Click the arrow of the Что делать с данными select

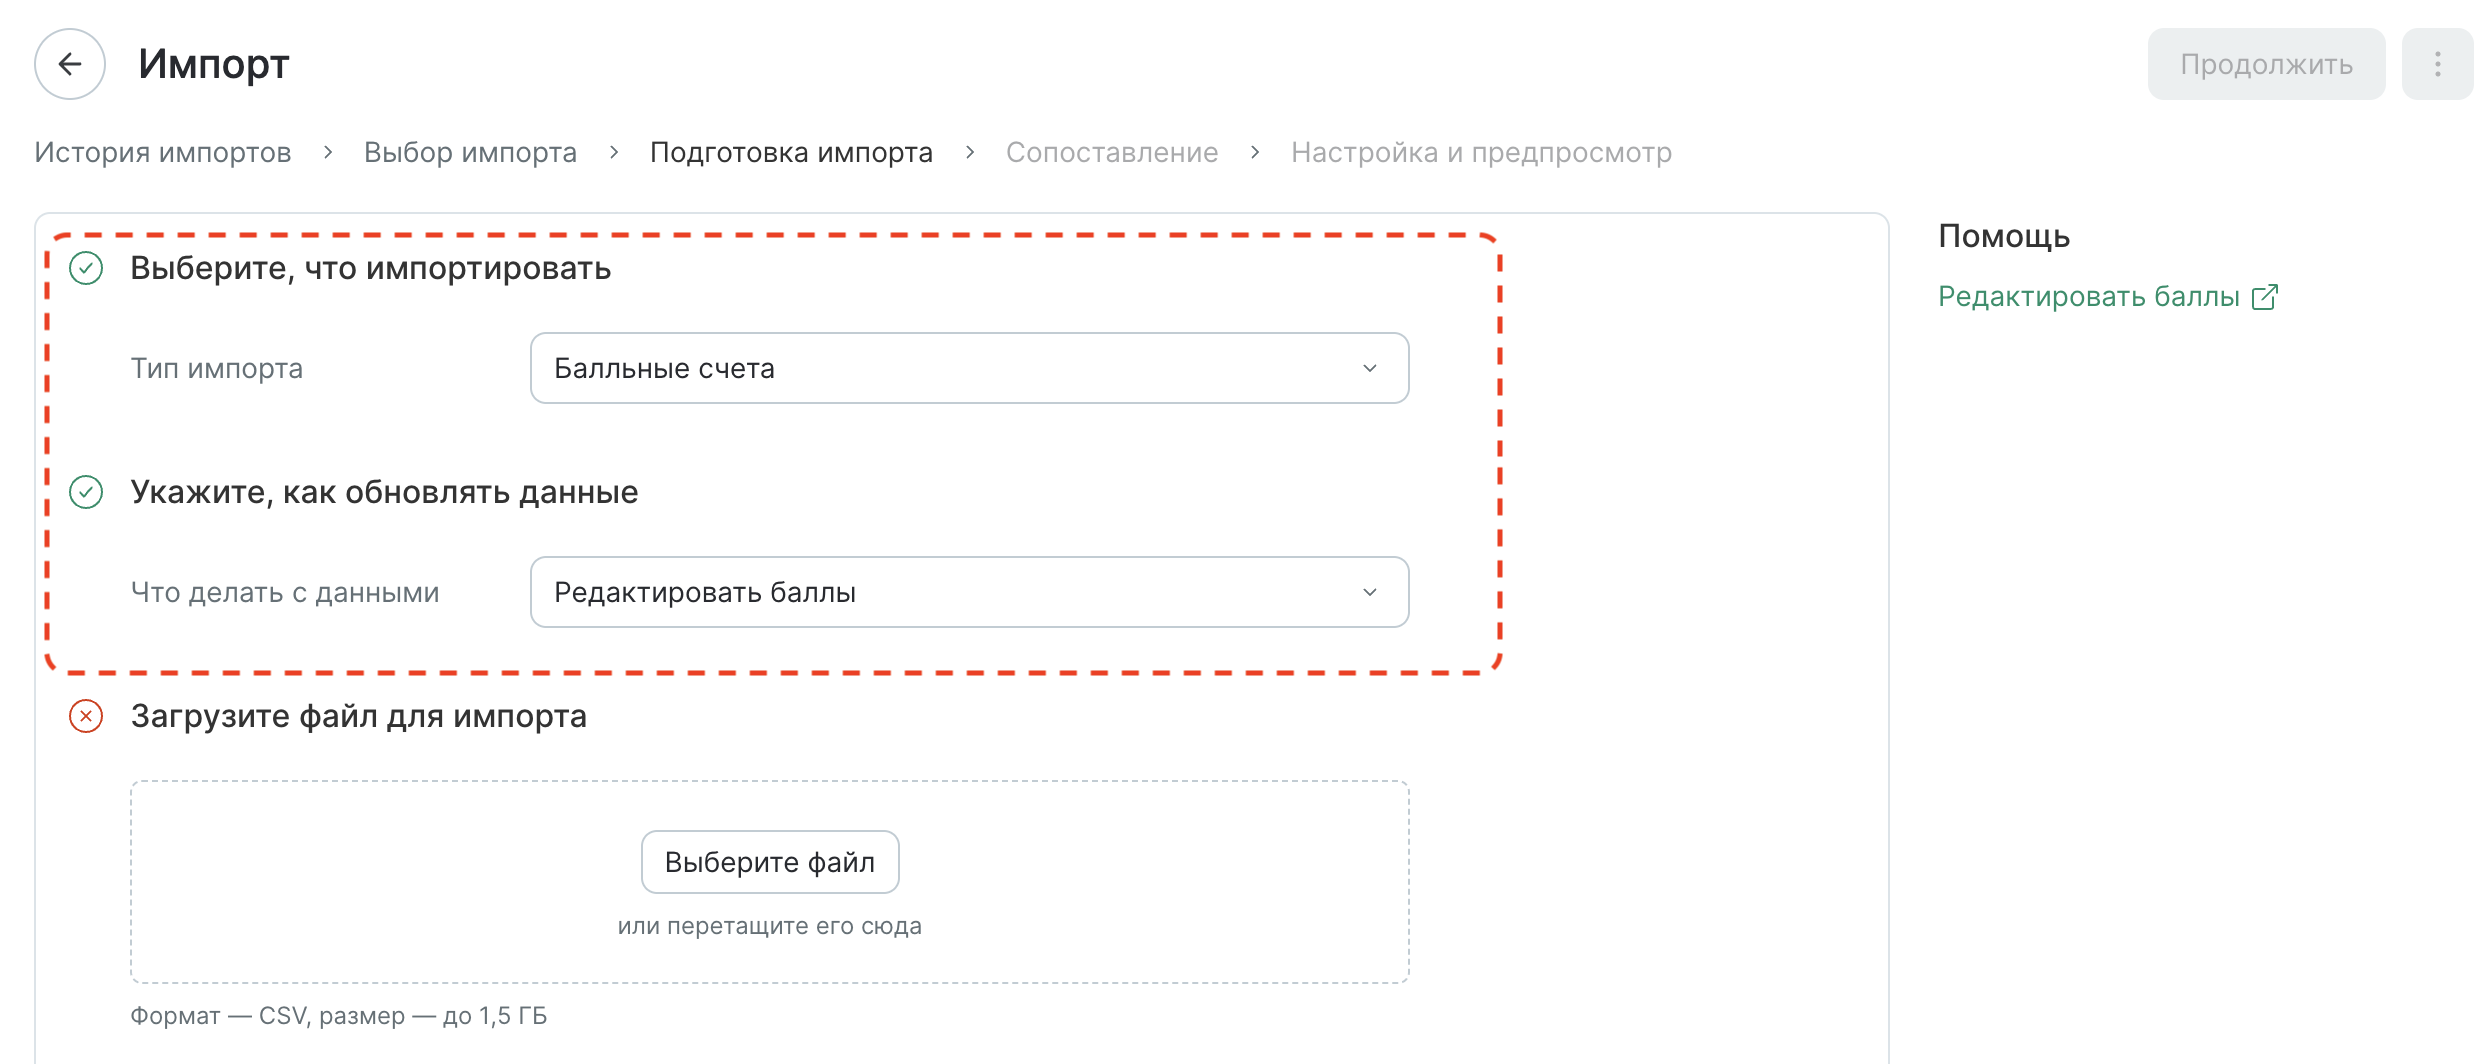1370,592
